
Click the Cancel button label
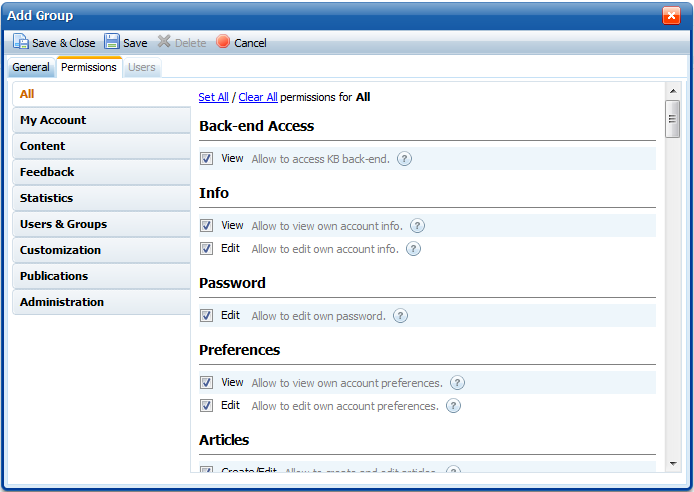tap(250, 43)
